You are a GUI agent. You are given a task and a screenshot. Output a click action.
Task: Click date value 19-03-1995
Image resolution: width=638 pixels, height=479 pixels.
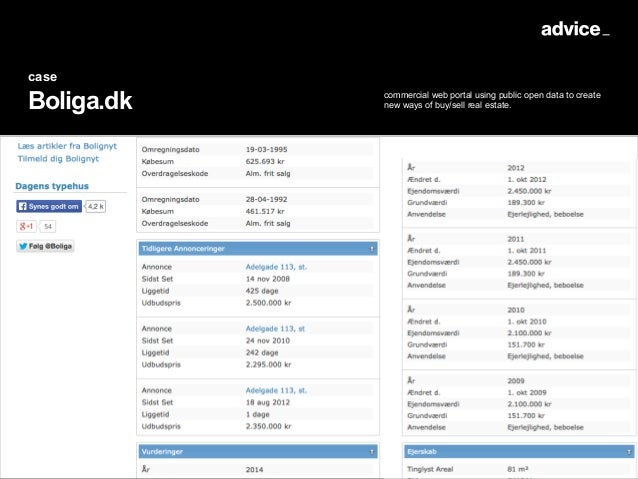tap(267, 150)
